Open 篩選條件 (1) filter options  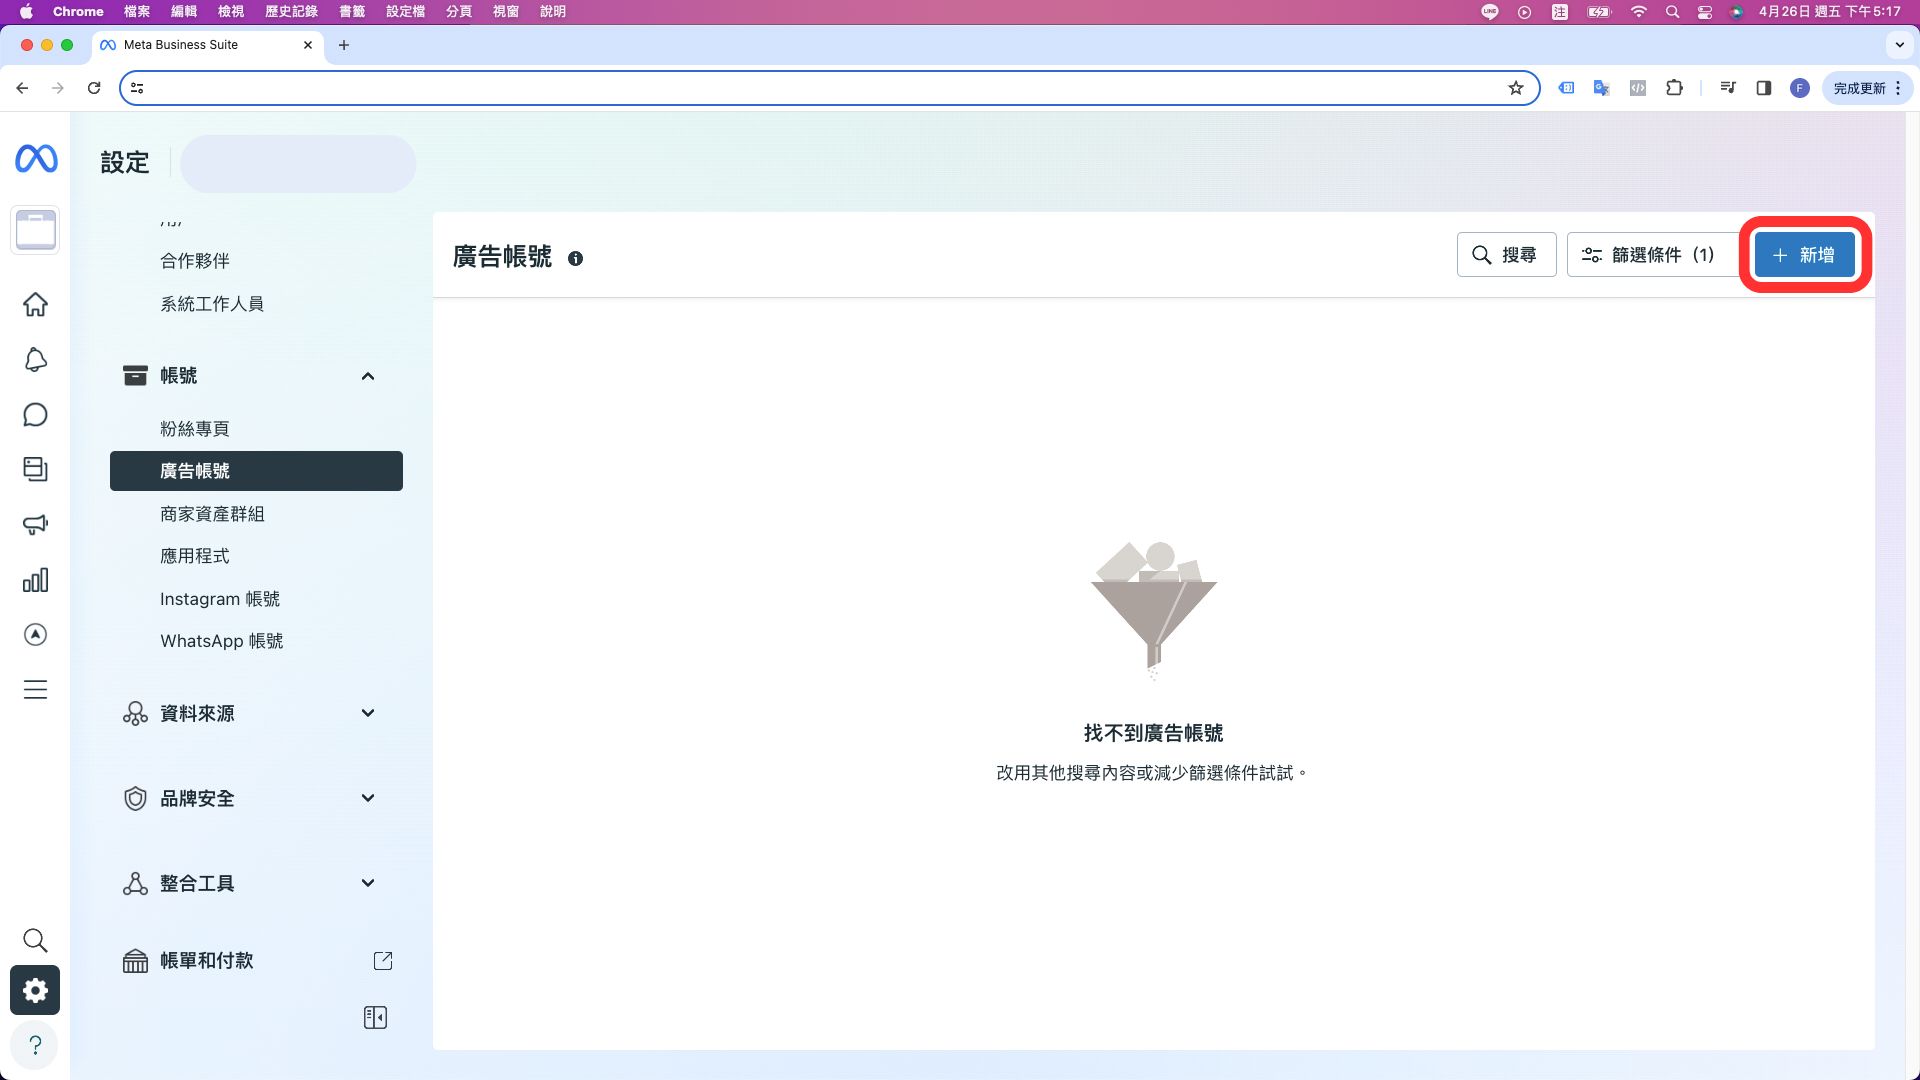pyautogui.click(x=1655, y=255)
